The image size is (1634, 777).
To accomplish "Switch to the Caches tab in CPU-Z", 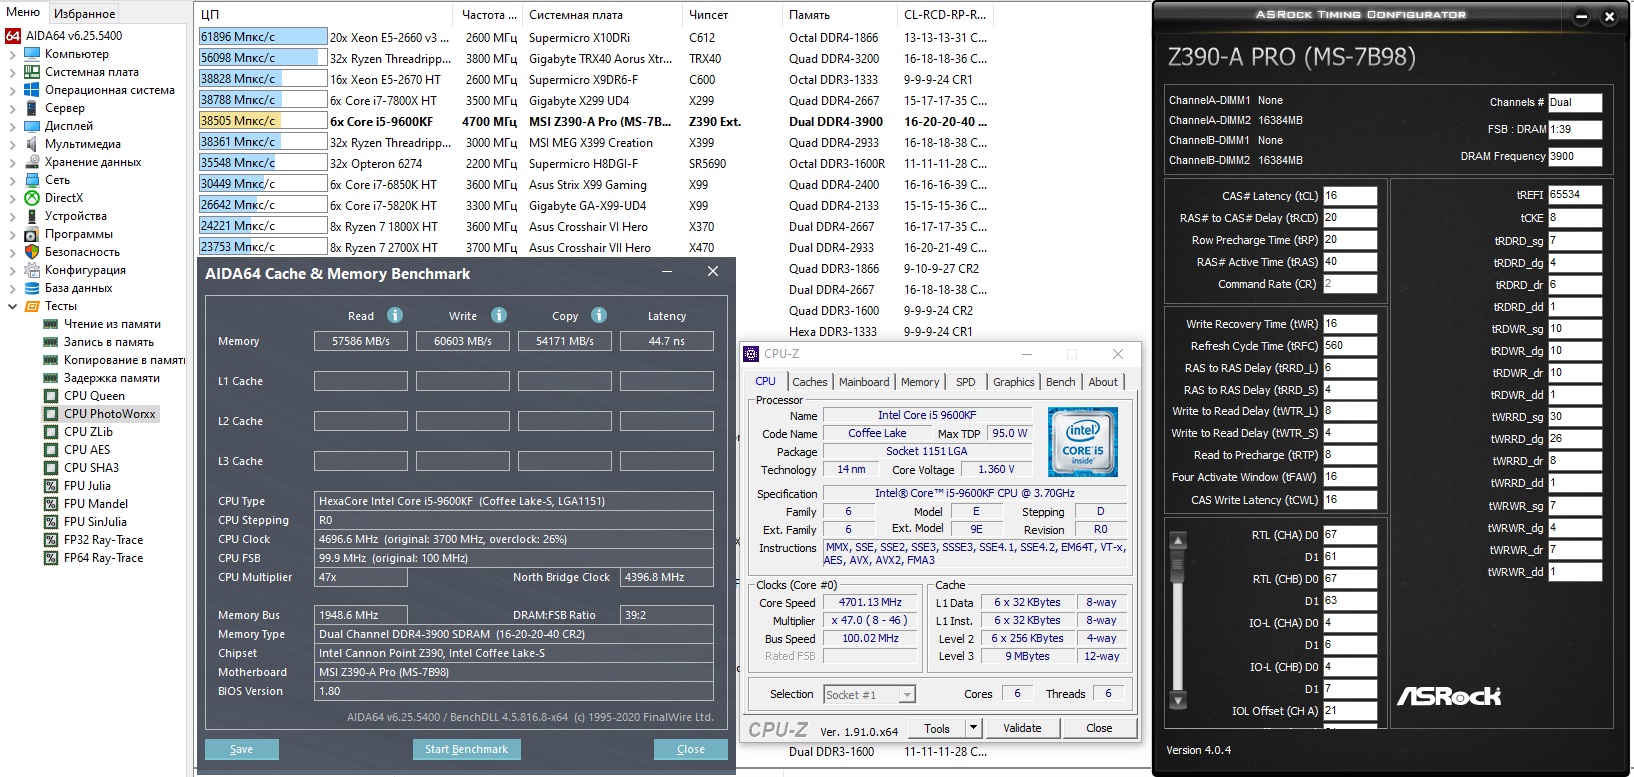I will pyautogui.click(x=810, y=382).
